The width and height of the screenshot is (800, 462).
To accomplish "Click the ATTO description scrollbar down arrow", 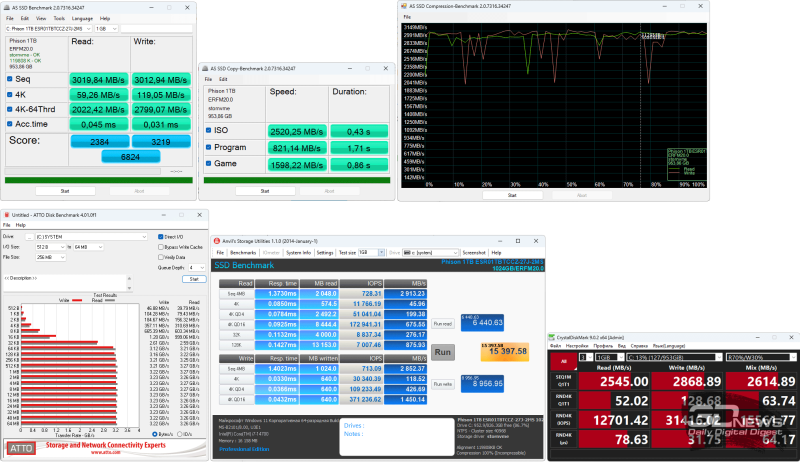I will point(129,288).
